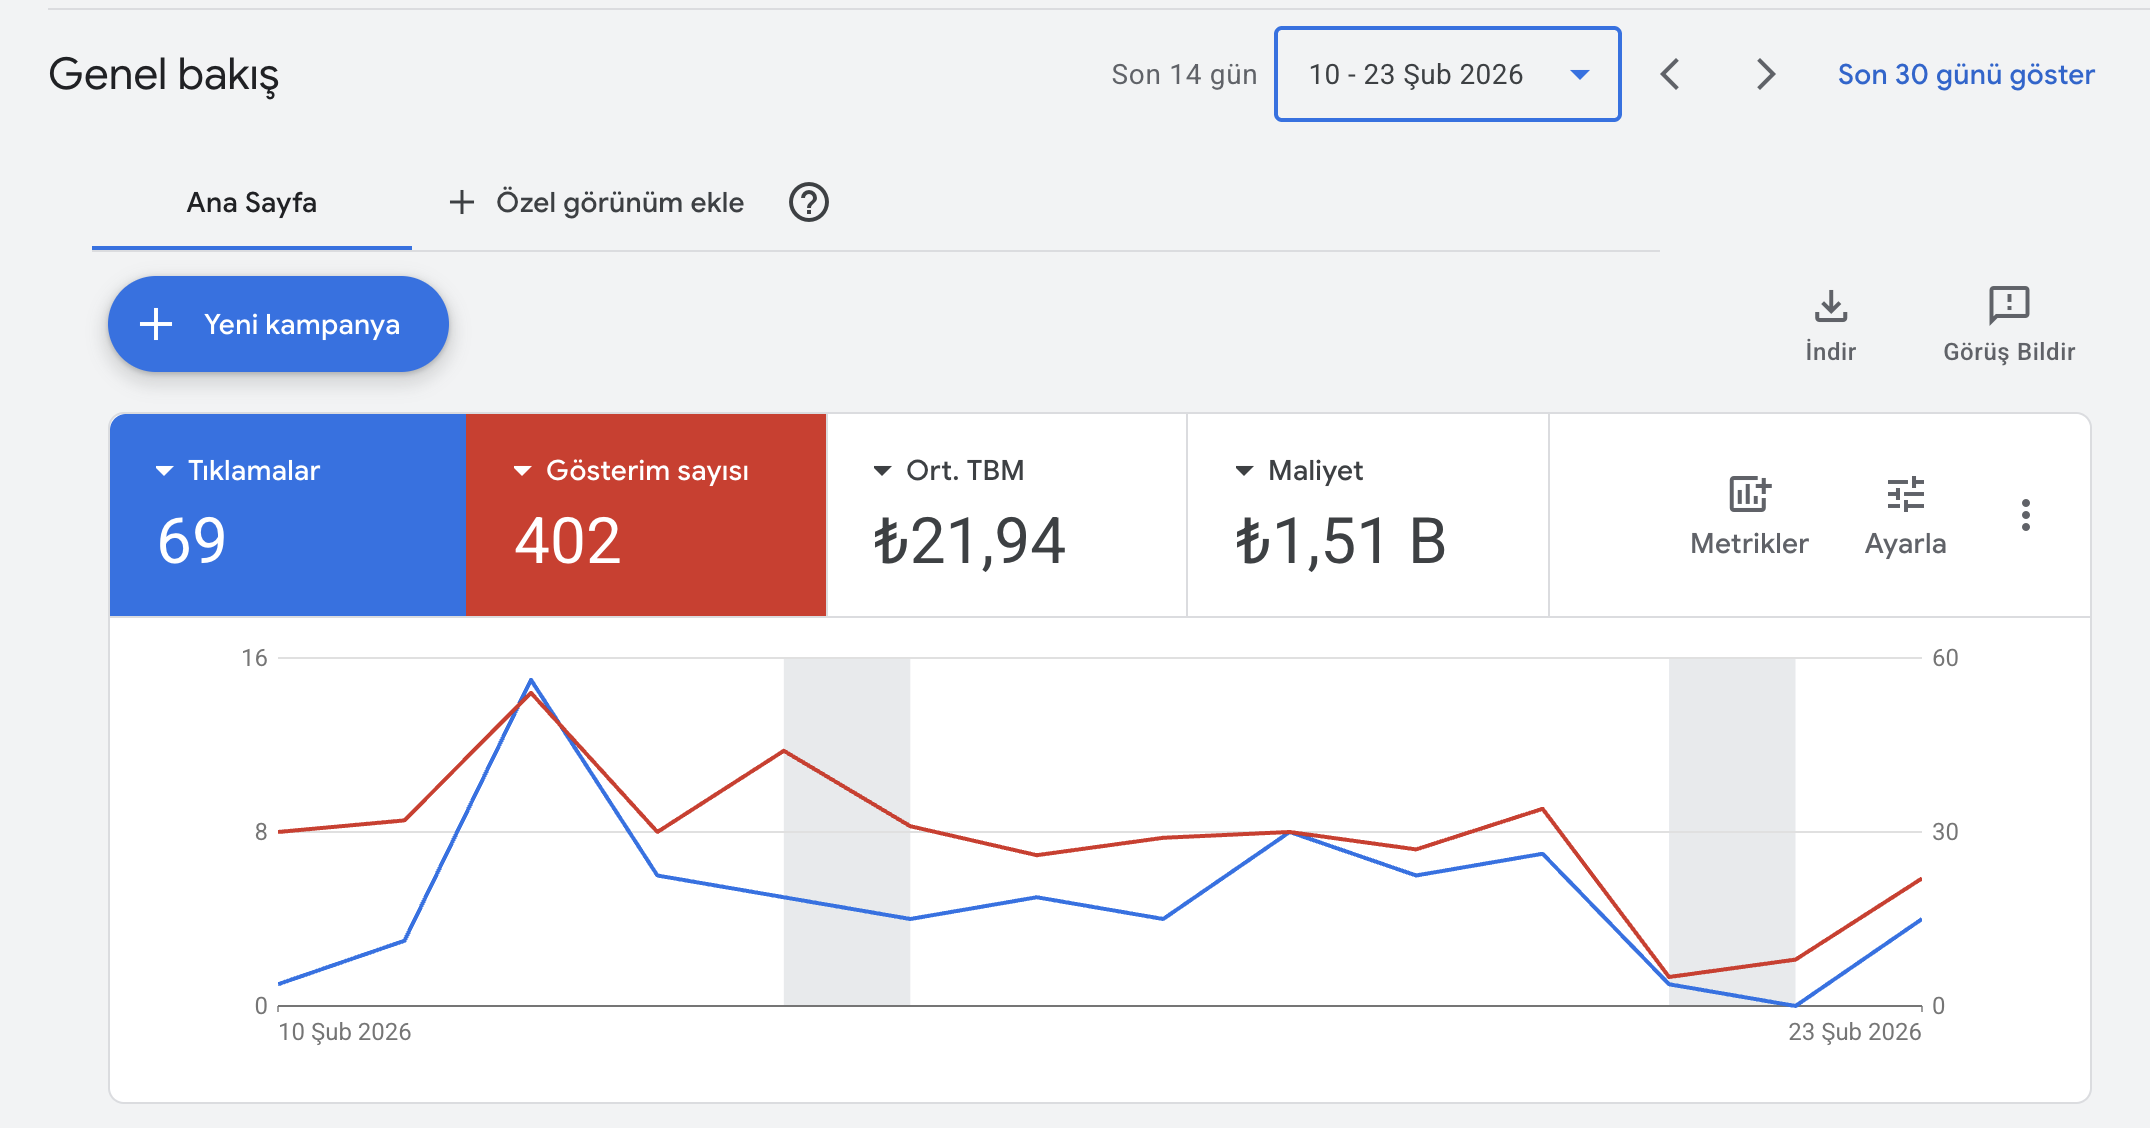Open the Ayarla adjust settings icon
Viewport: 2150px width, 1128px height.
1905,493
